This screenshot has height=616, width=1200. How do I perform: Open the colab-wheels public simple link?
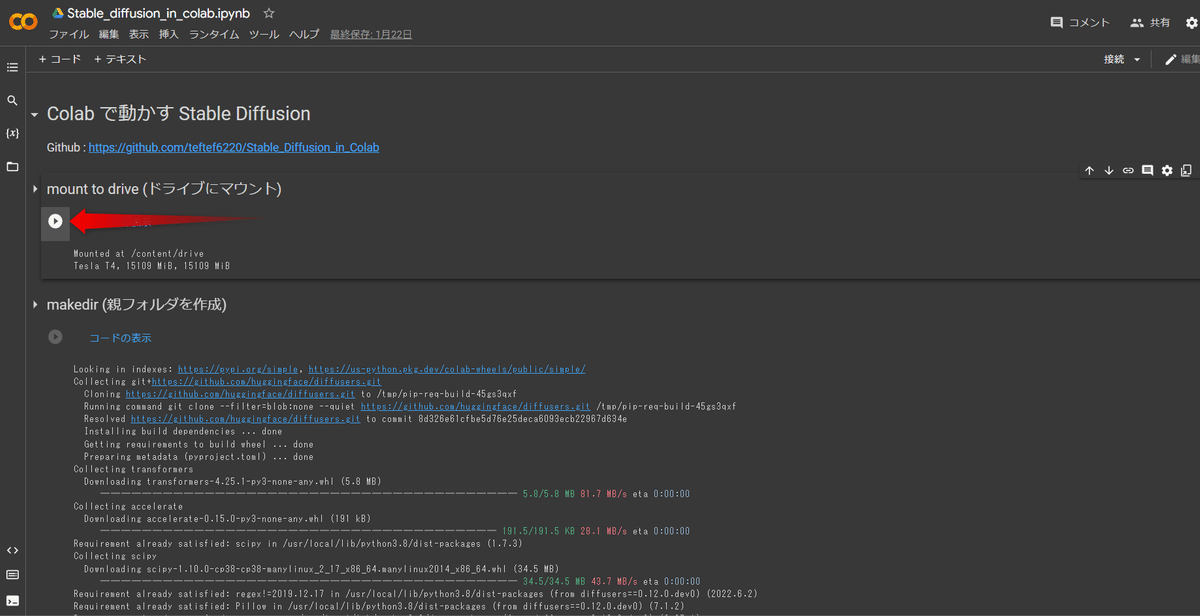click(x=447, y=369)
